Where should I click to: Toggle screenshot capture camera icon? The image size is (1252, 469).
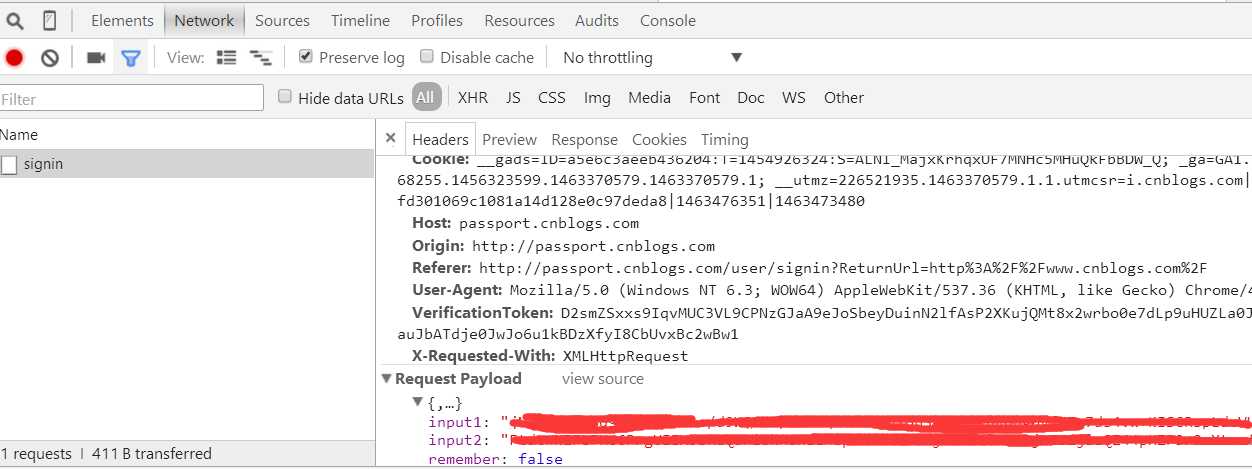pyautogui.click(x=96, y=58)
